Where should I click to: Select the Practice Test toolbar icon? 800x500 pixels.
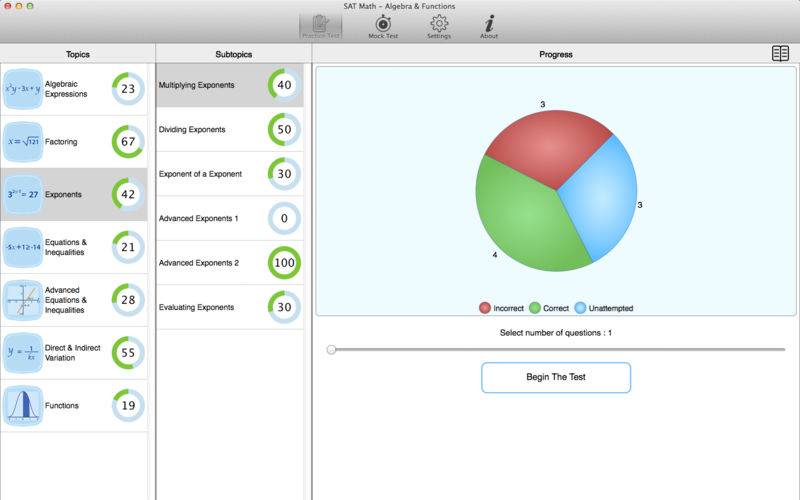(x=321, y=25)
